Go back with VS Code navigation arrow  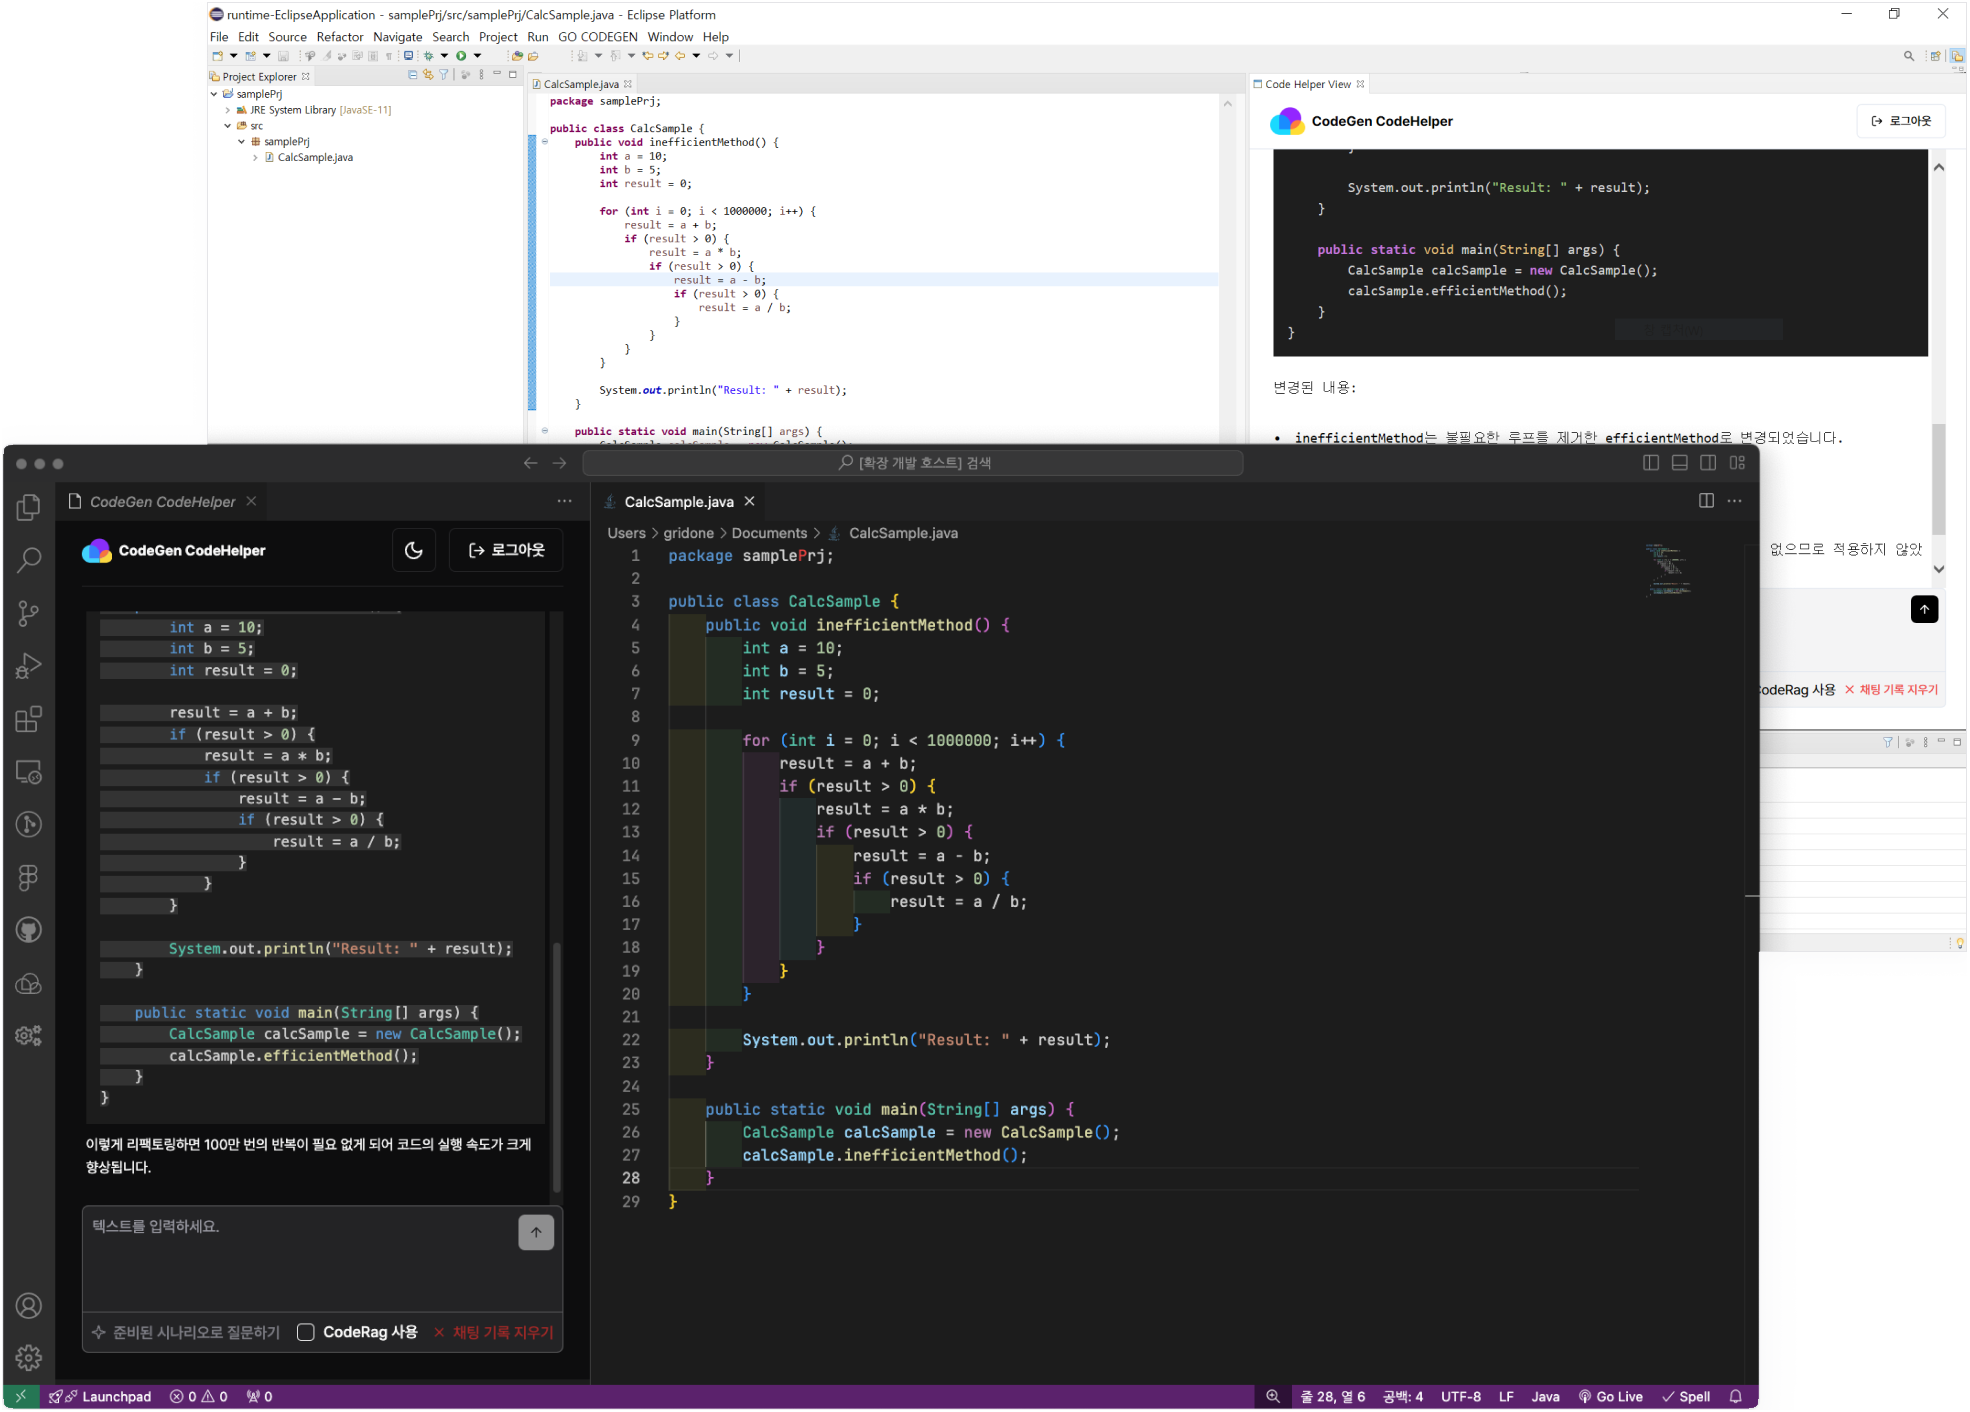click(x=530, y=463)
